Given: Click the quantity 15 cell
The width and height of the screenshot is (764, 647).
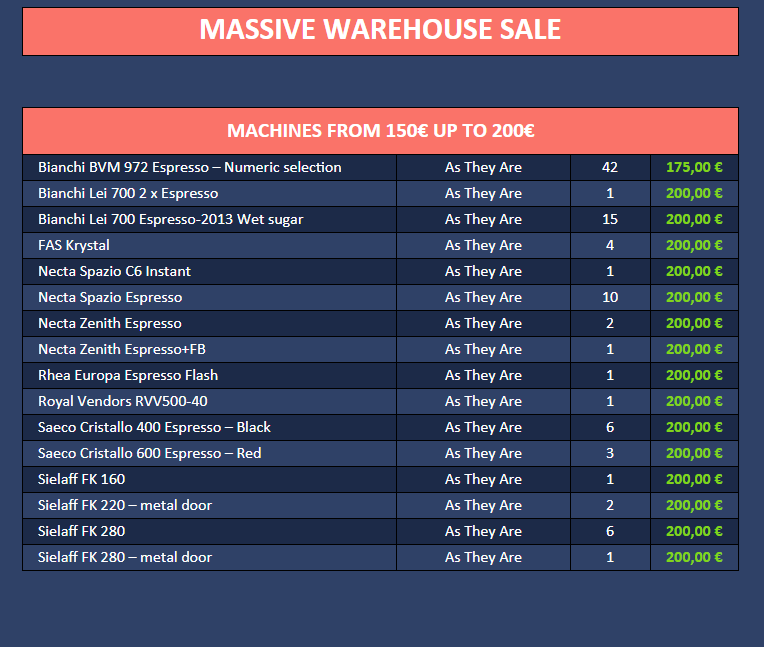Looking at the screenshot, I should [x=610, y=219].
